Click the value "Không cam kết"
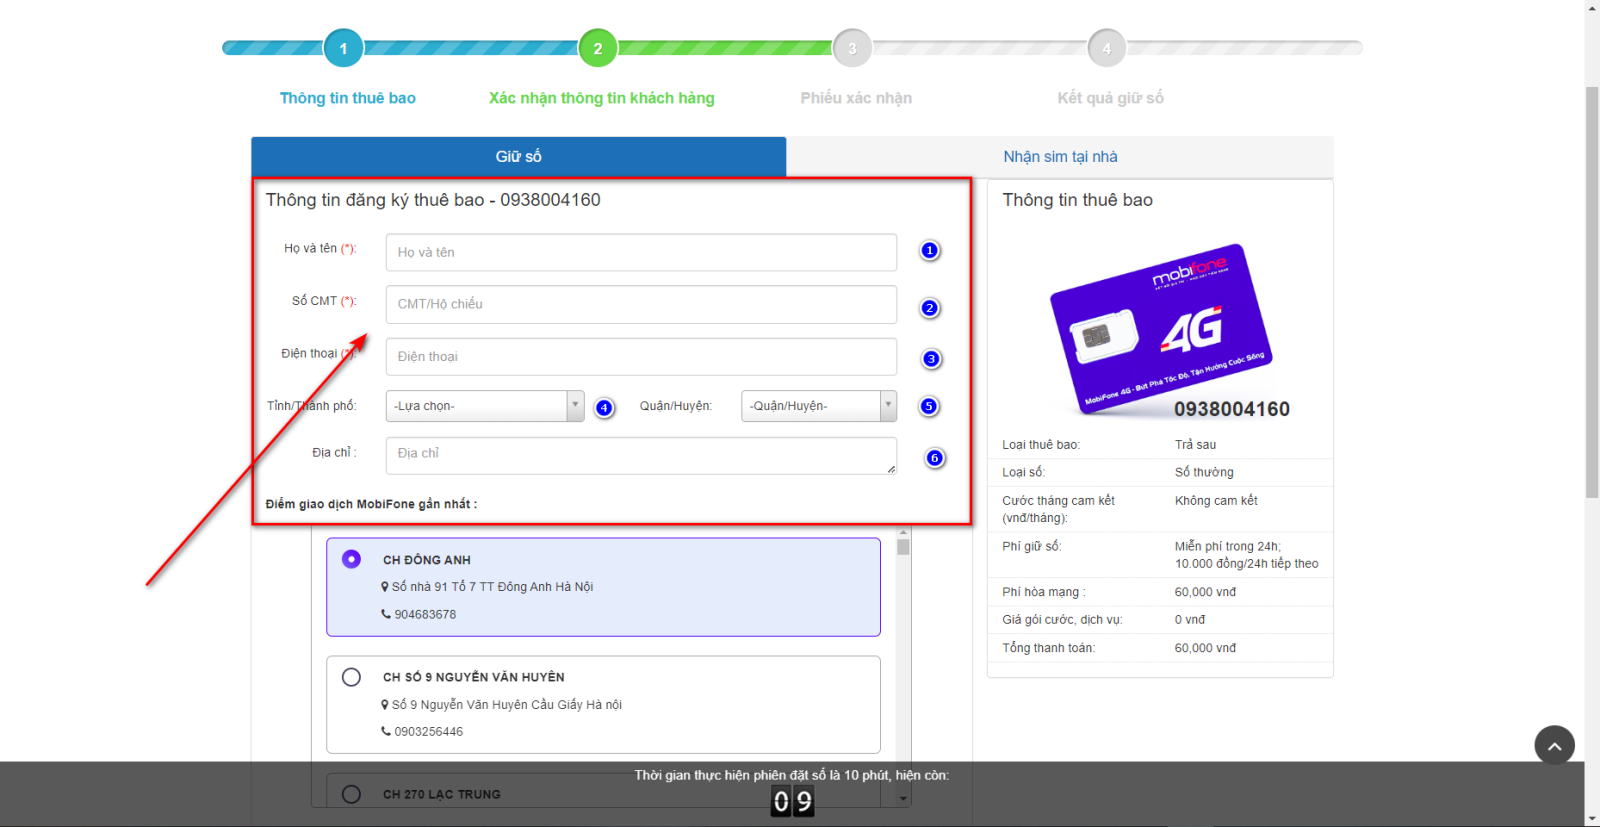The width and height of the screenshot is (1600, 827). point(1216,500)
